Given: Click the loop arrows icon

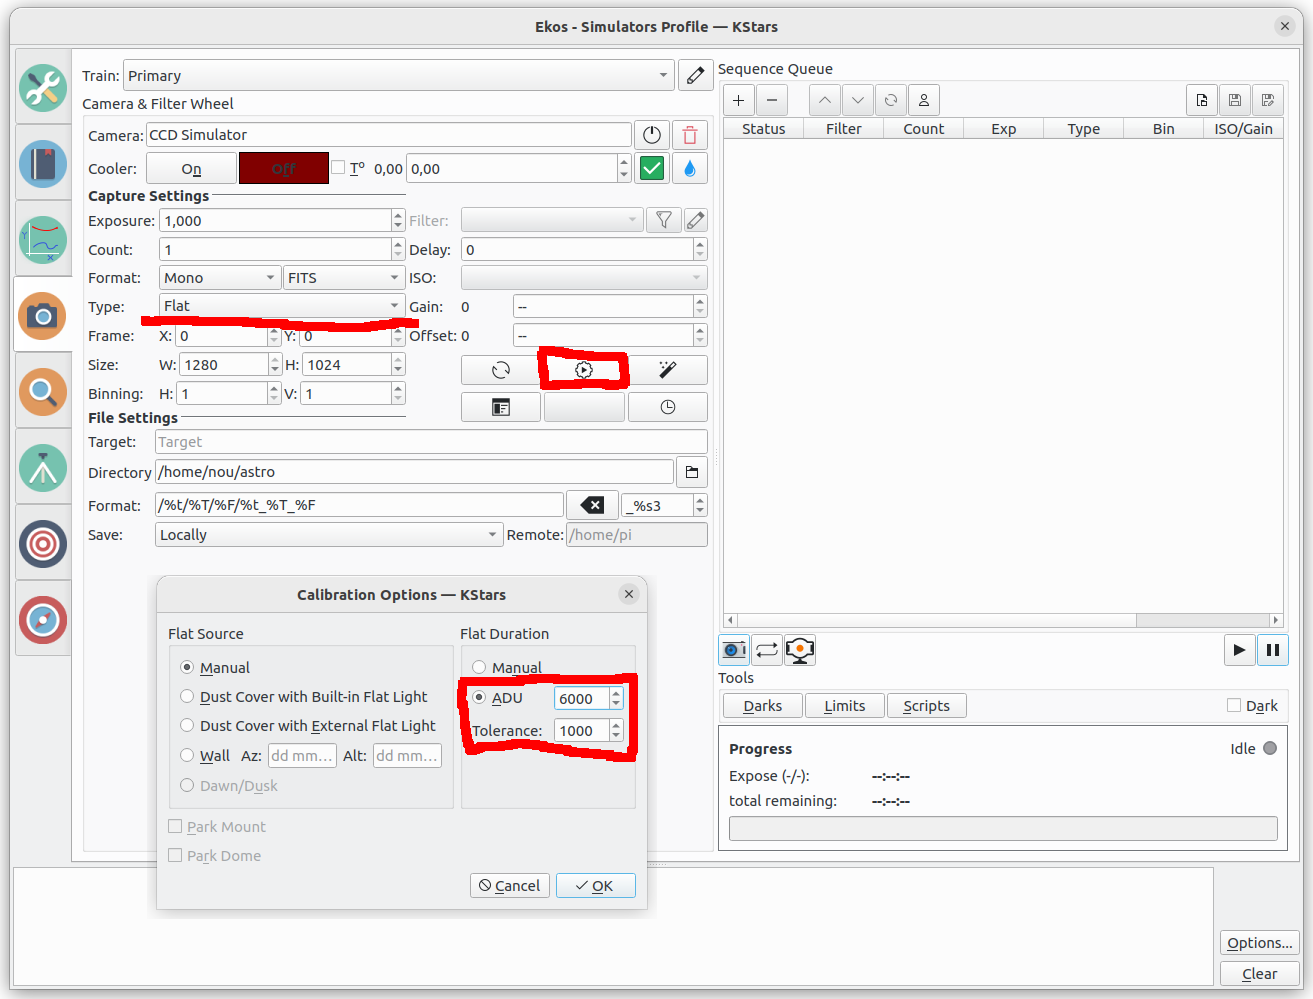Looking at the screenshot, I should 767,650.
